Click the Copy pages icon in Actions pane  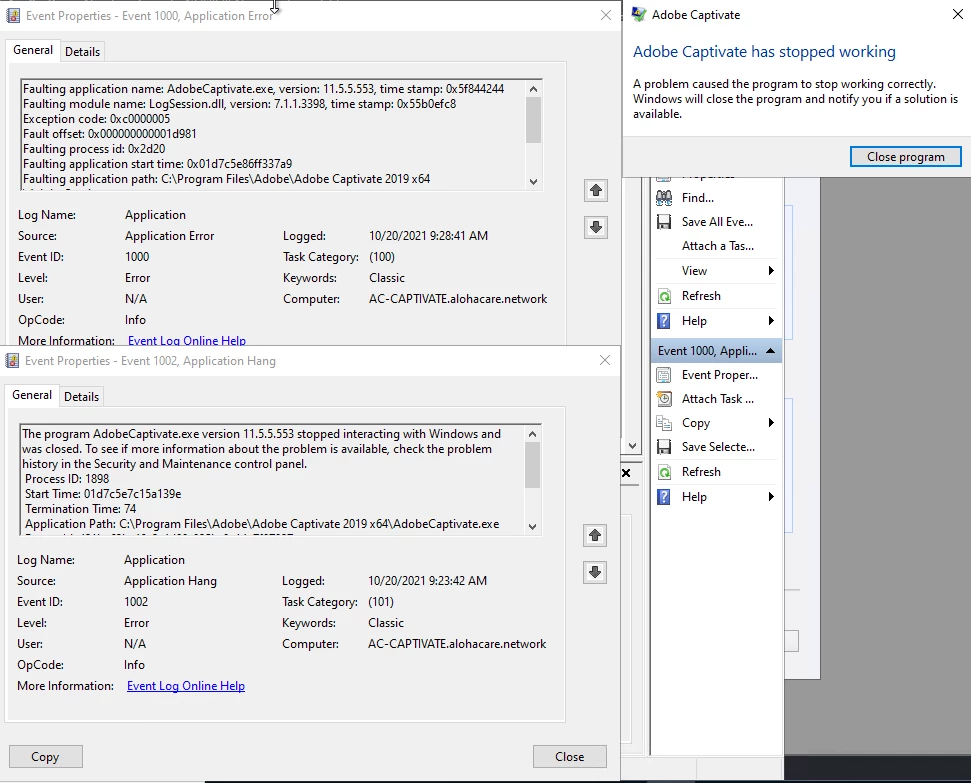(664, 423)
